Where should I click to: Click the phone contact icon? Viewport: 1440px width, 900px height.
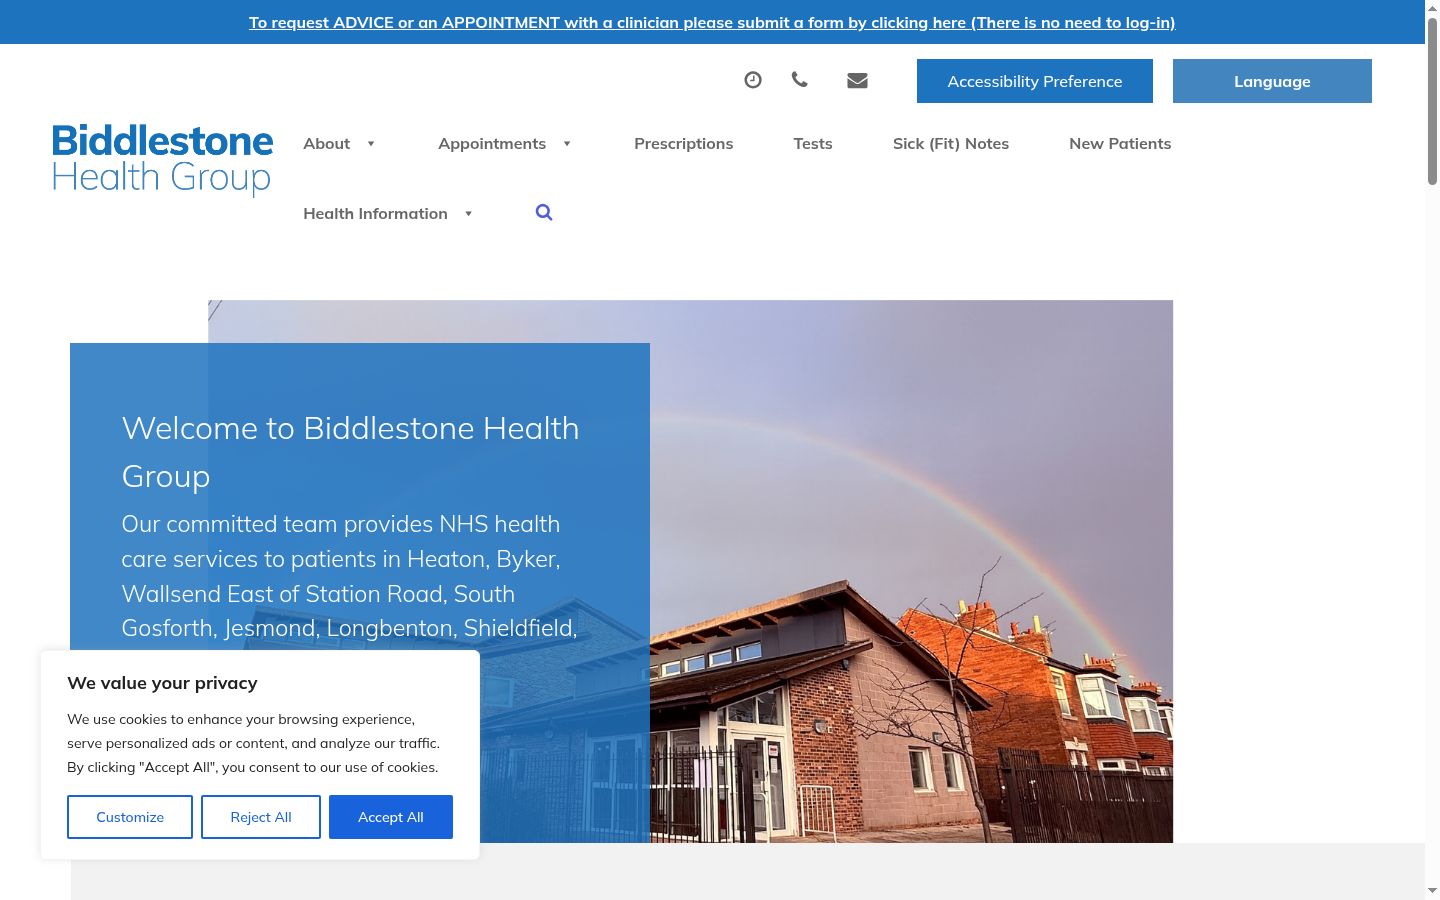799,79
